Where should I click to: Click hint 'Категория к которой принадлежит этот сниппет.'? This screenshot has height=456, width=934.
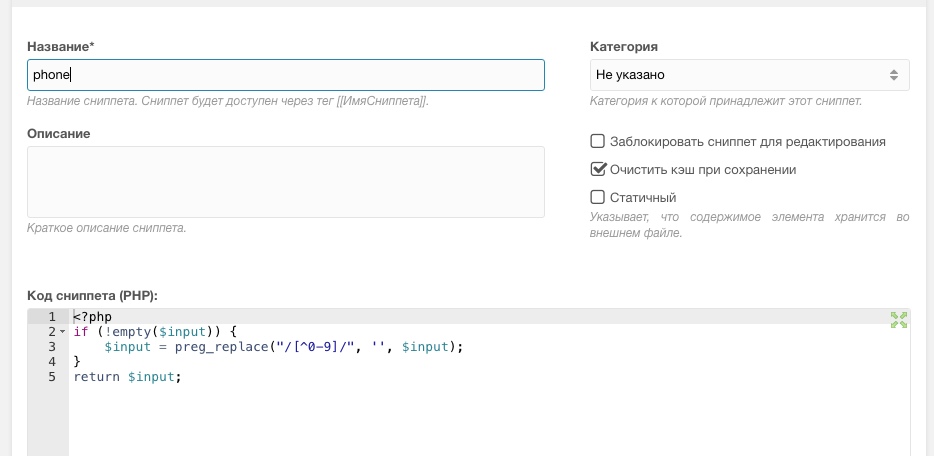point(726,101)
